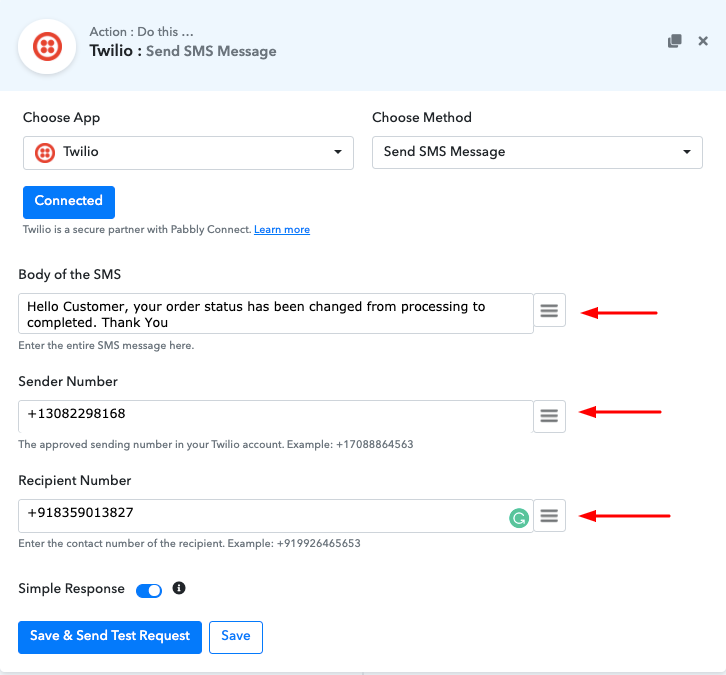Viewport: 726px width, 675px height.
Task: Open the Choose App dropdown showing Twilio
Action: click(188, 152)
